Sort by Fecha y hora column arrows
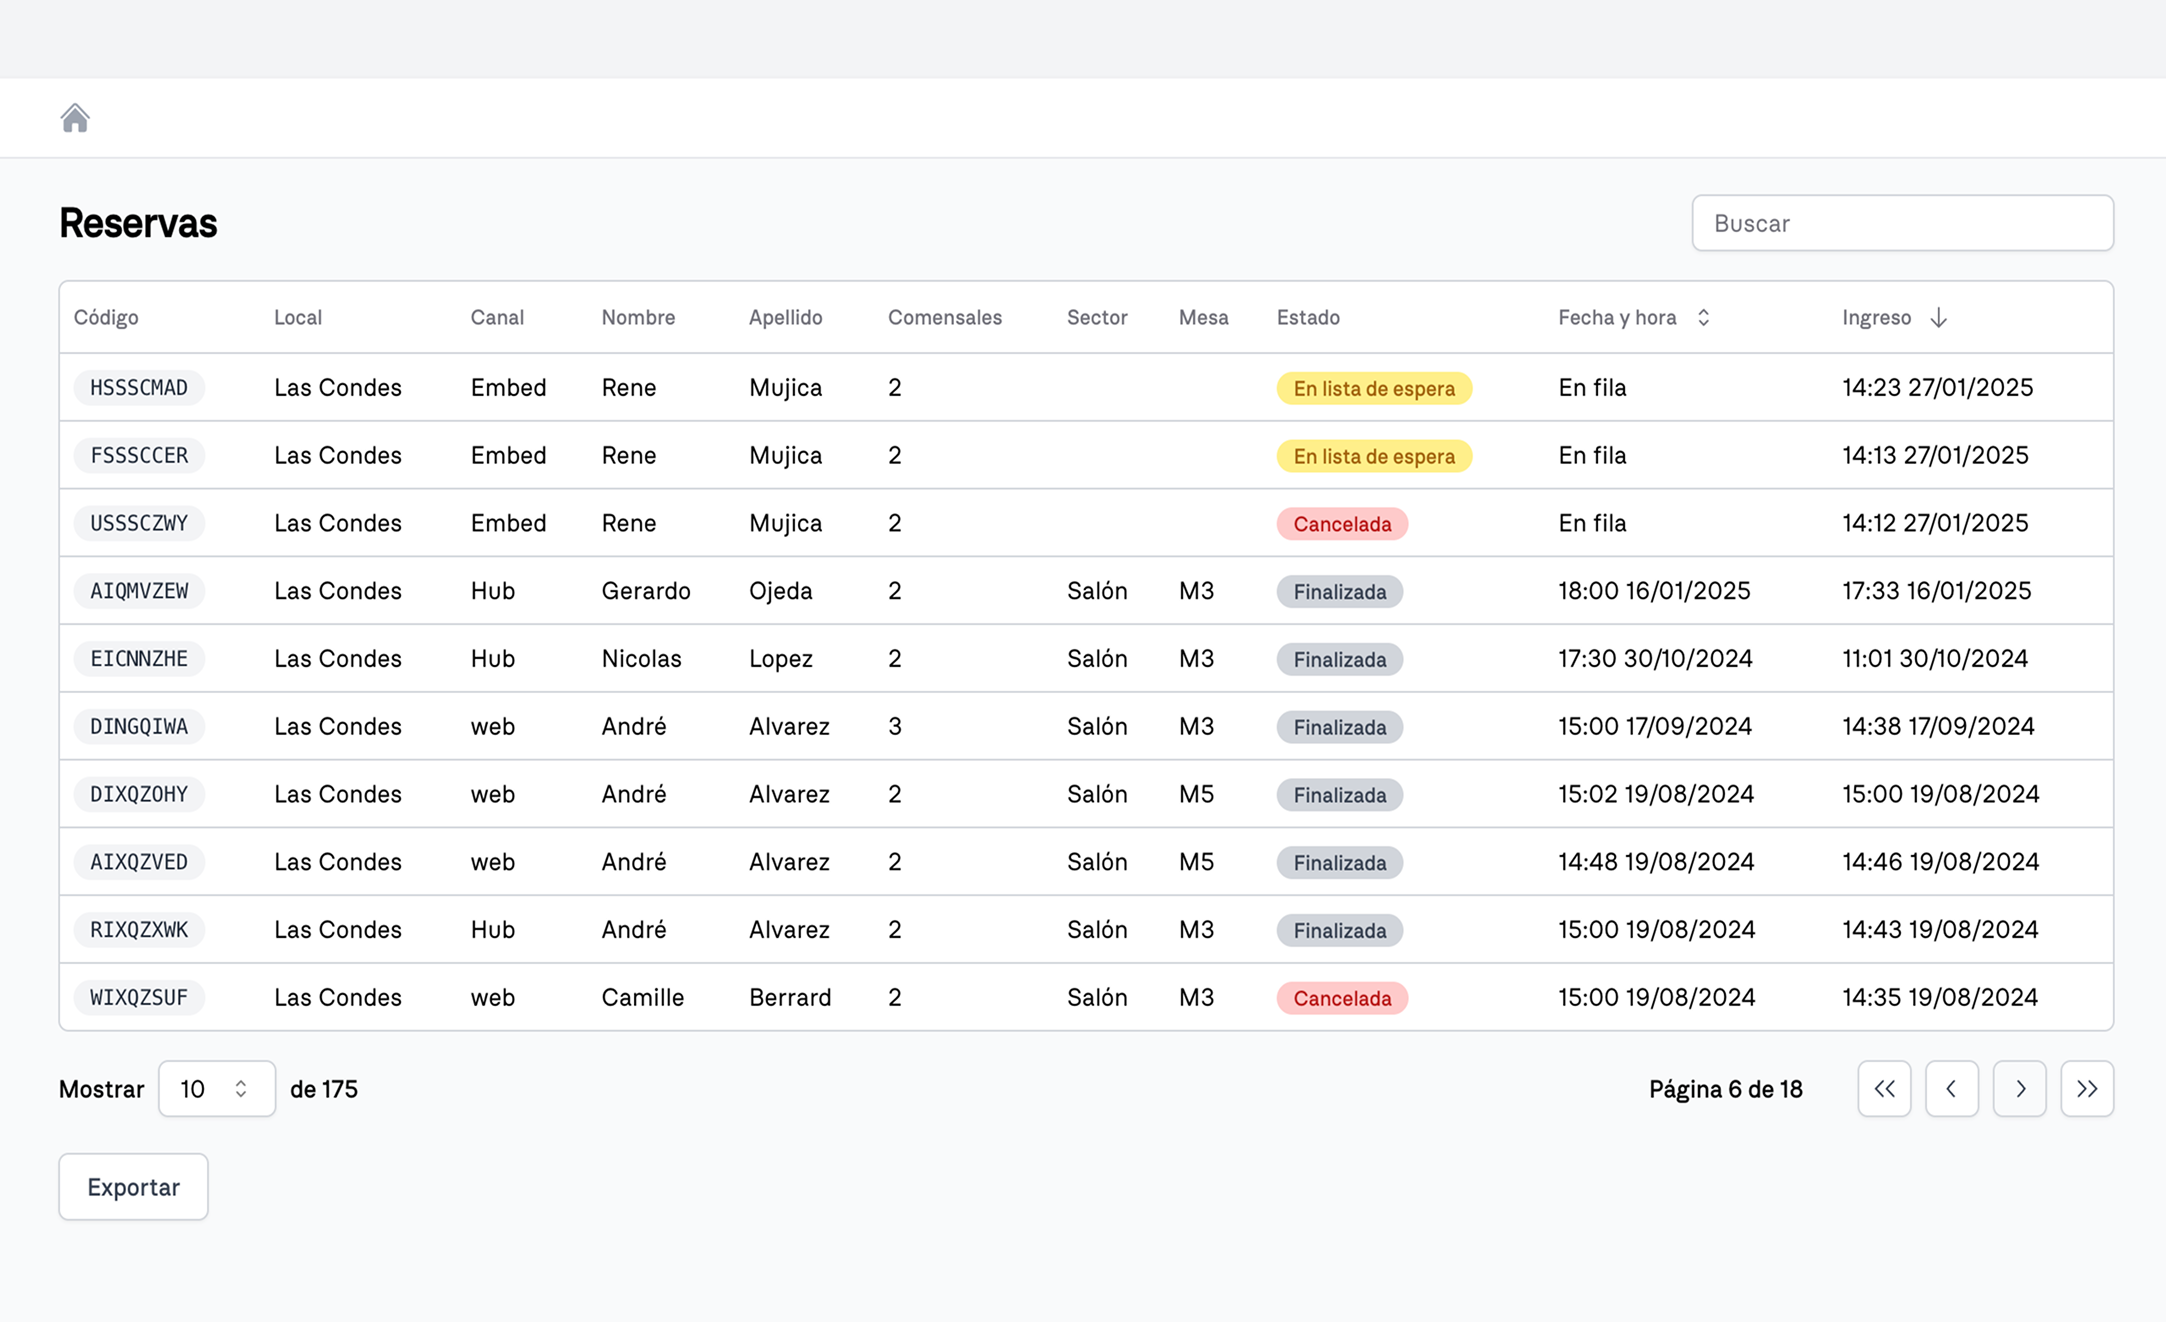This screenshot has height=1322, width=2166. click(1703, 317)
